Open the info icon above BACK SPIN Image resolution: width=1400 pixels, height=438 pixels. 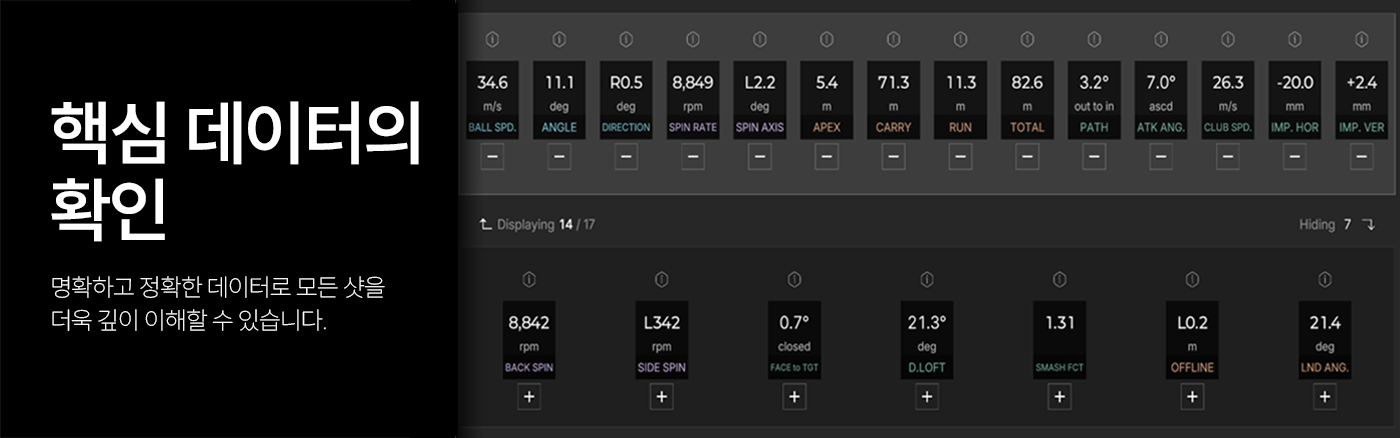pos(530,278)
